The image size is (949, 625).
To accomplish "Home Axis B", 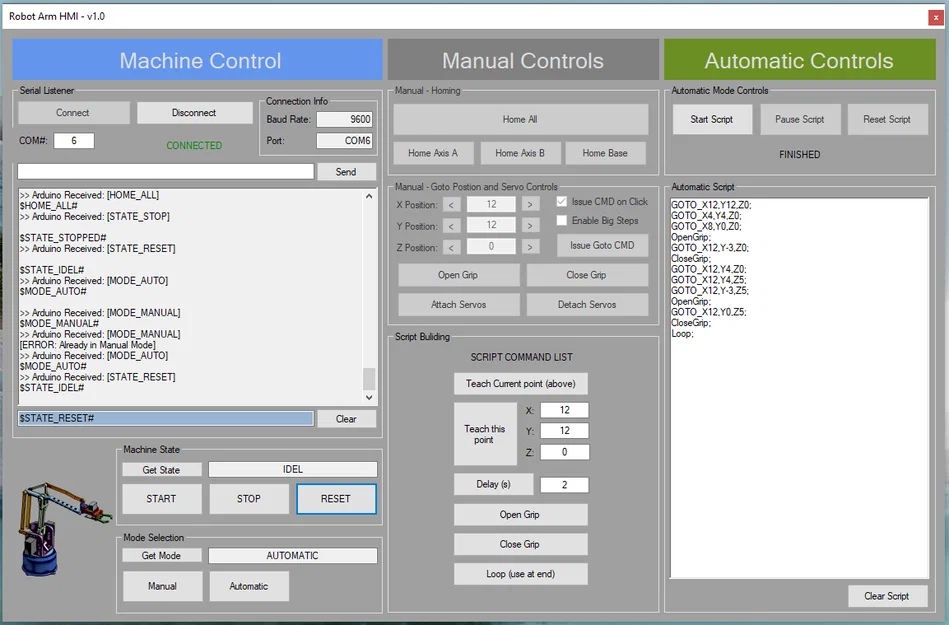I will [520, 153].
